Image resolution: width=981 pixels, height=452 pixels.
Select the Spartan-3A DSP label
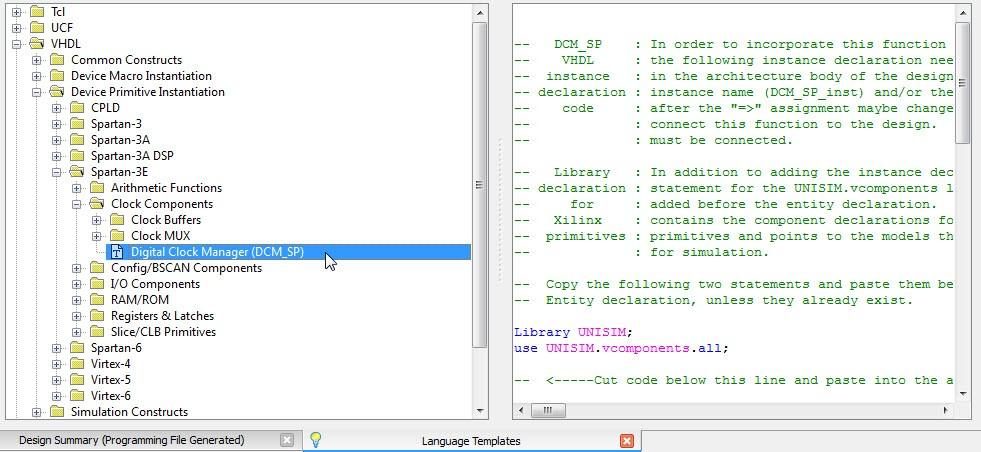pos(132,156)
